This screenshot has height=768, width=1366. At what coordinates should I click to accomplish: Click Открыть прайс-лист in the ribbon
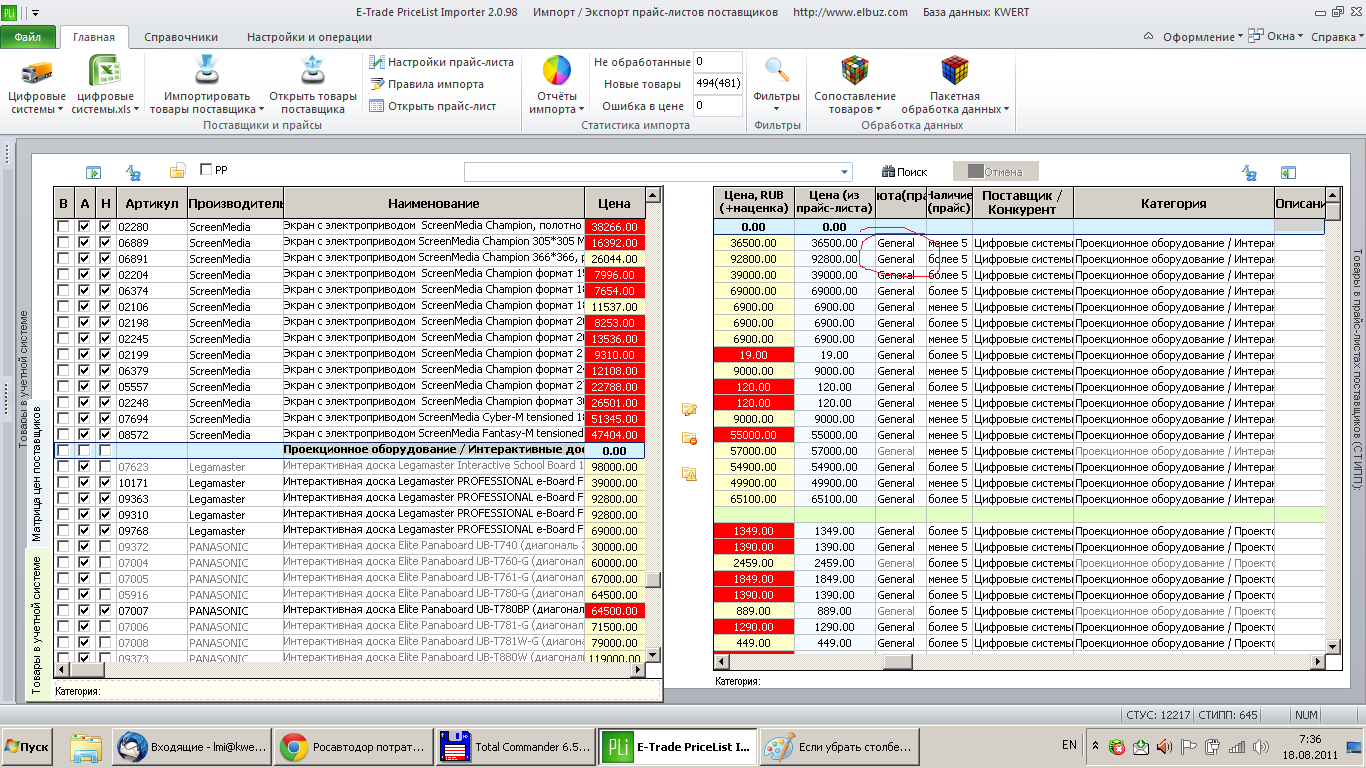coord(432,106)
